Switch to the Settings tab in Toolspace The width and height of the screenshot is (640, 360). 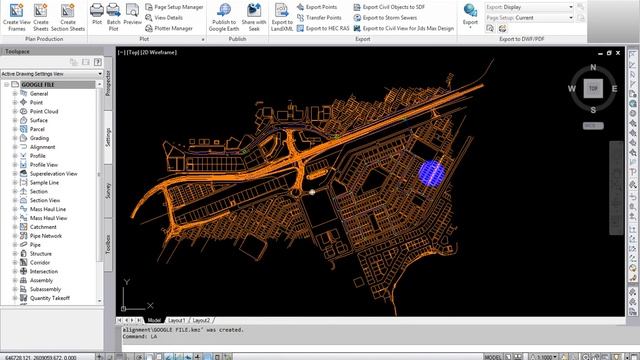click(108, 137)
